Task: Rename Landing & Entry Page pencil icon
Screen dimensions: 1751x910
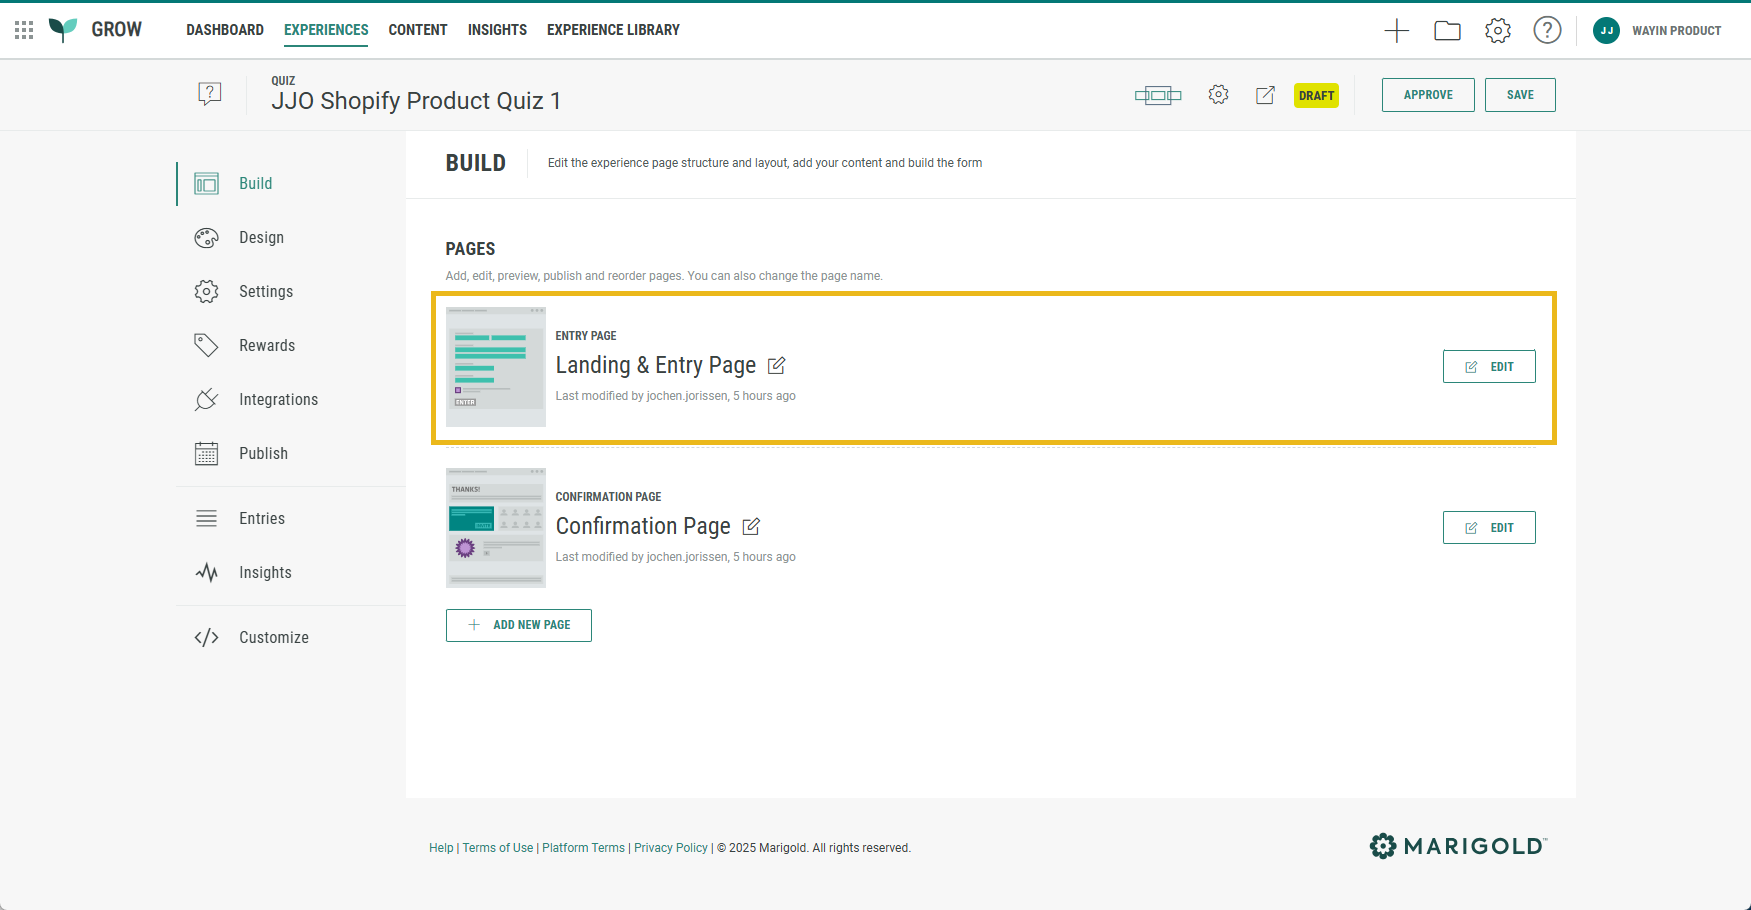Action: 776,366
